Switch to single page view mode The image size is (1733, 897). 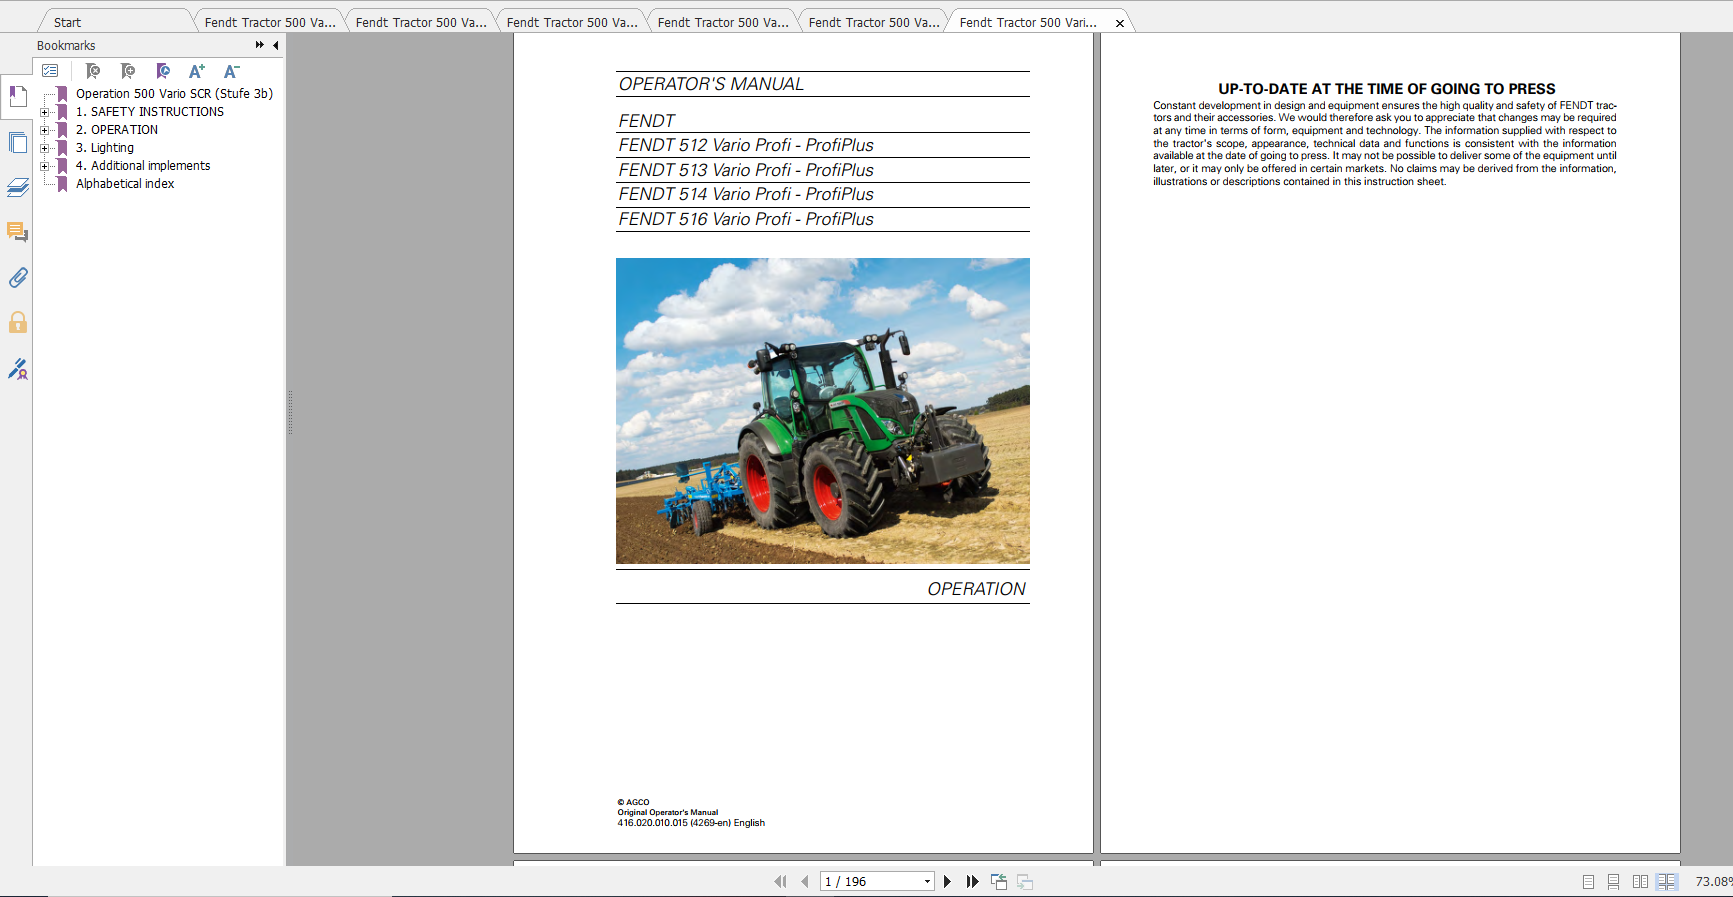1588,881
